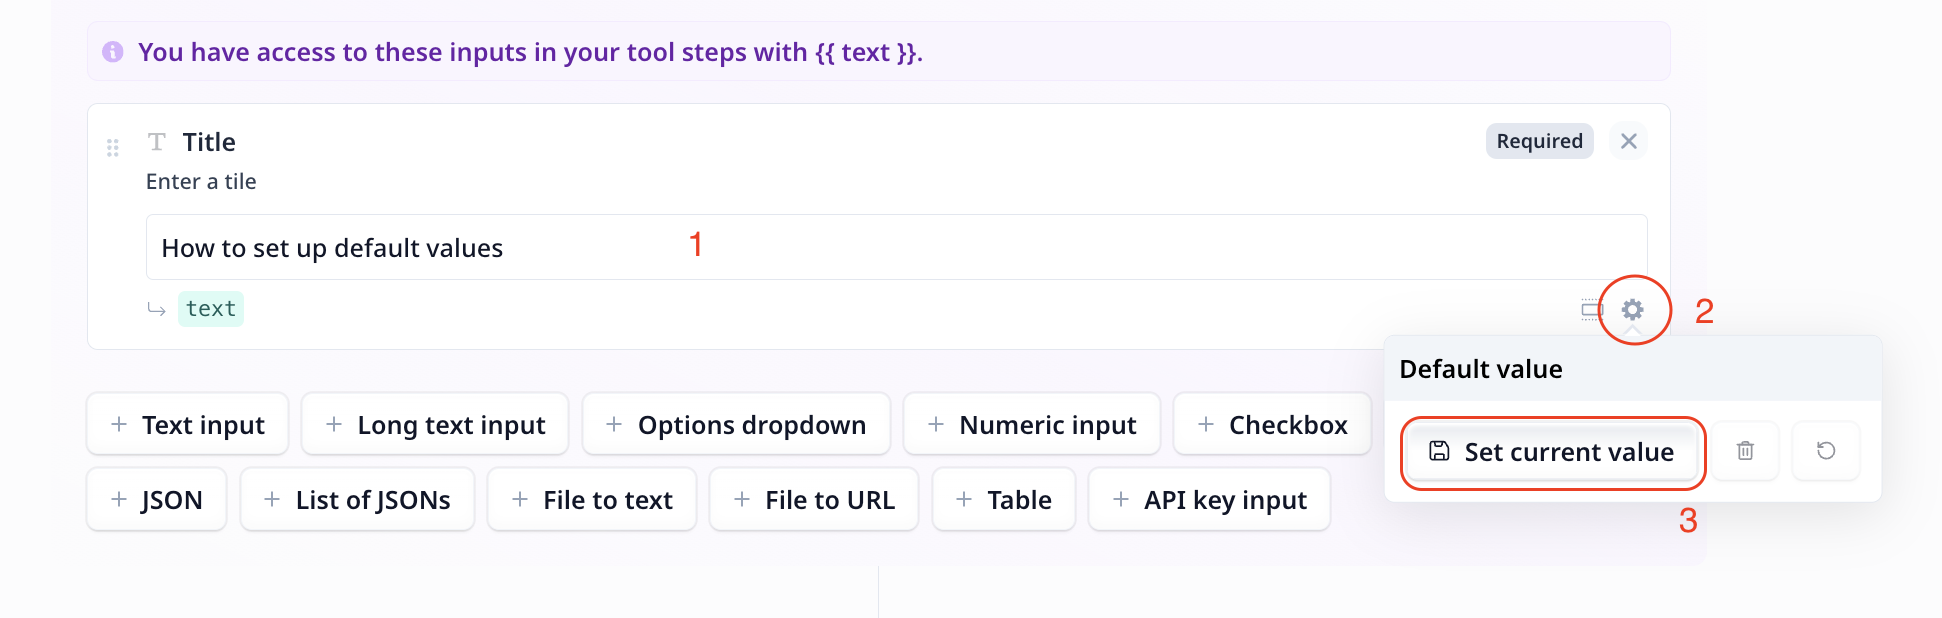Click the input layout icon left of gear
Image resolution: width=1942 pixels, height=618 pixels.
[x=1592, y=310]
